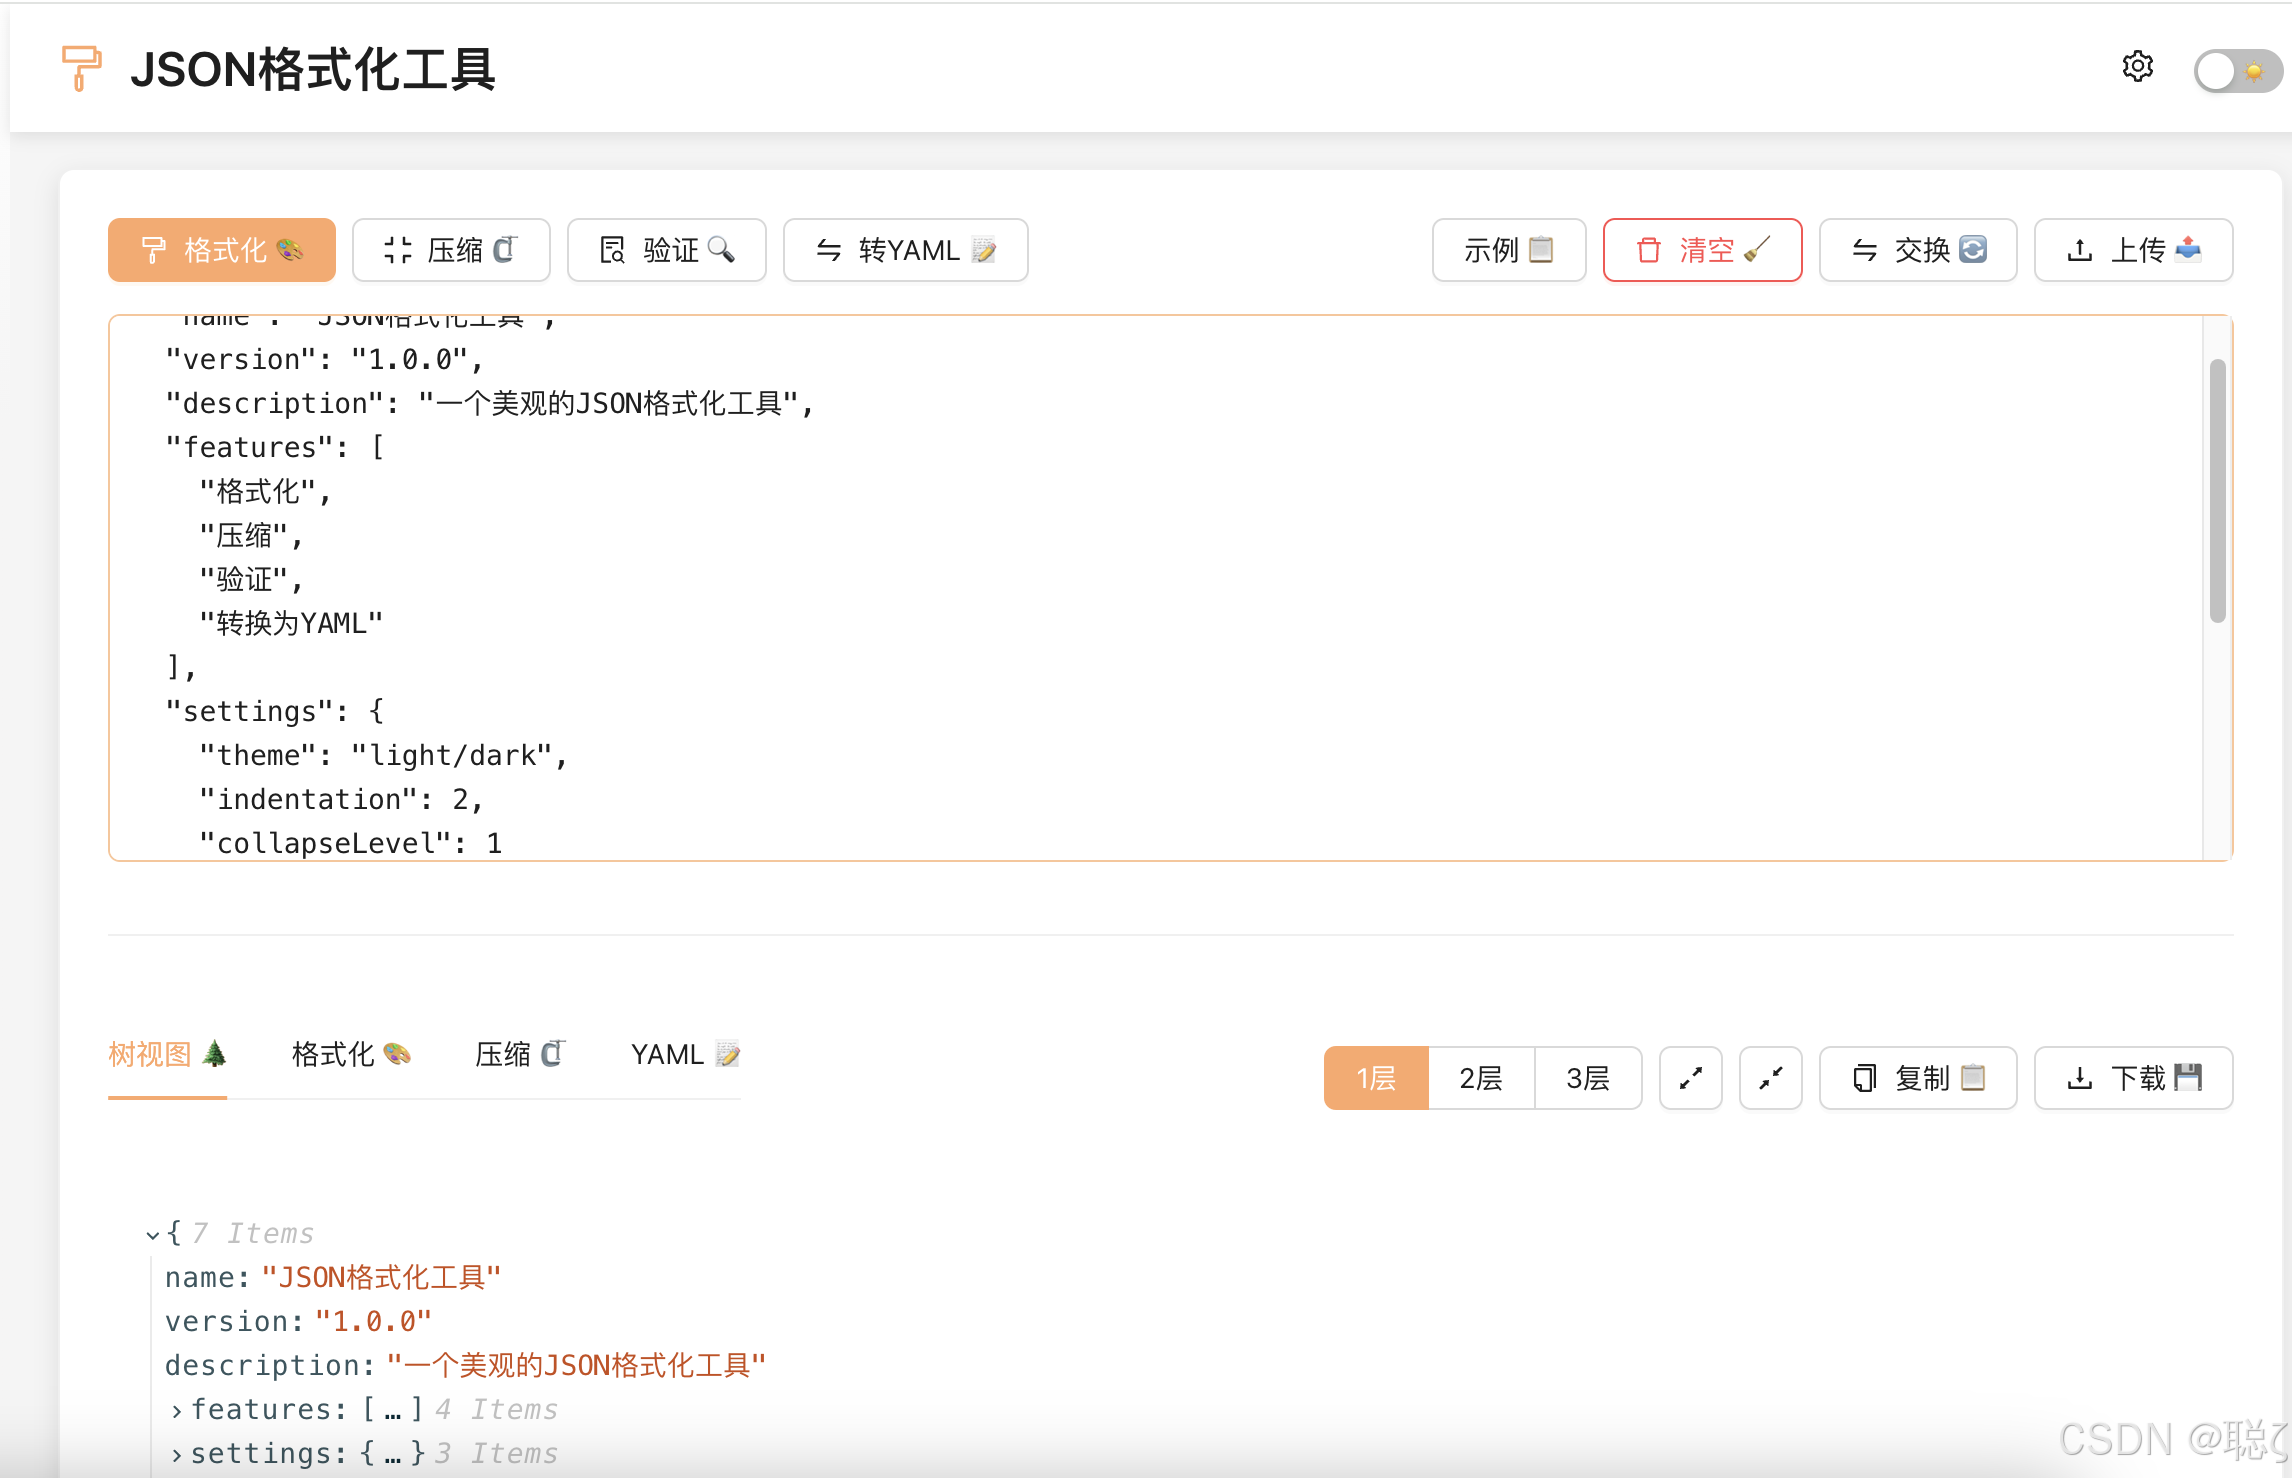Switch to the 格式化 output tab
The image size is (2292, 1478).
click(x=350, y=1055)
